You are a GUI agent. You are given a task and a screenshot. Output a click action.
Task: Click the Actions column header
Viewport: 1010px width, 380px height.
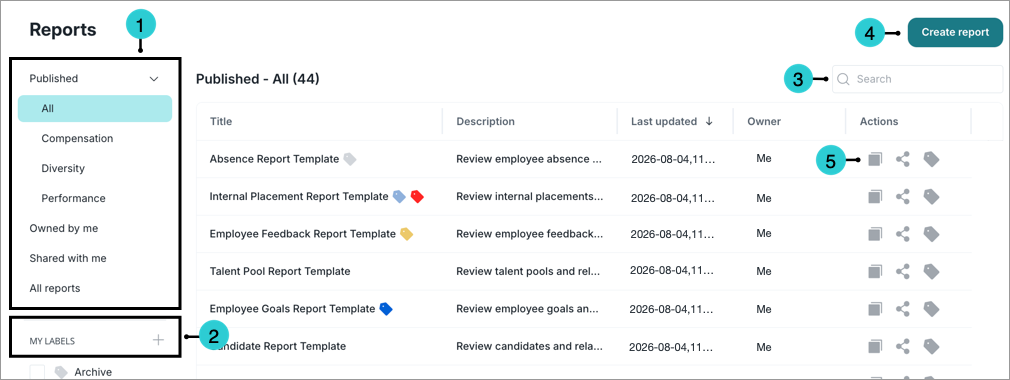point(879,121)
